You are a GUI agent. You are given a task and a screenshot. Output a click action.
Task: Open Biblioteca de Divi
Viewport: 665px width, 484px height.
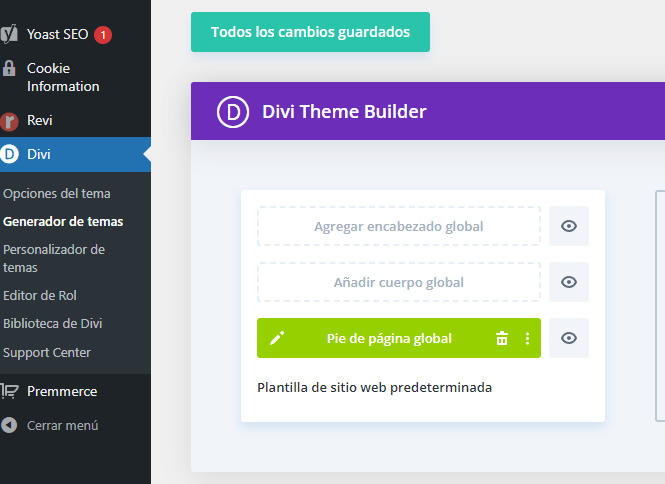tap(53, 324)
